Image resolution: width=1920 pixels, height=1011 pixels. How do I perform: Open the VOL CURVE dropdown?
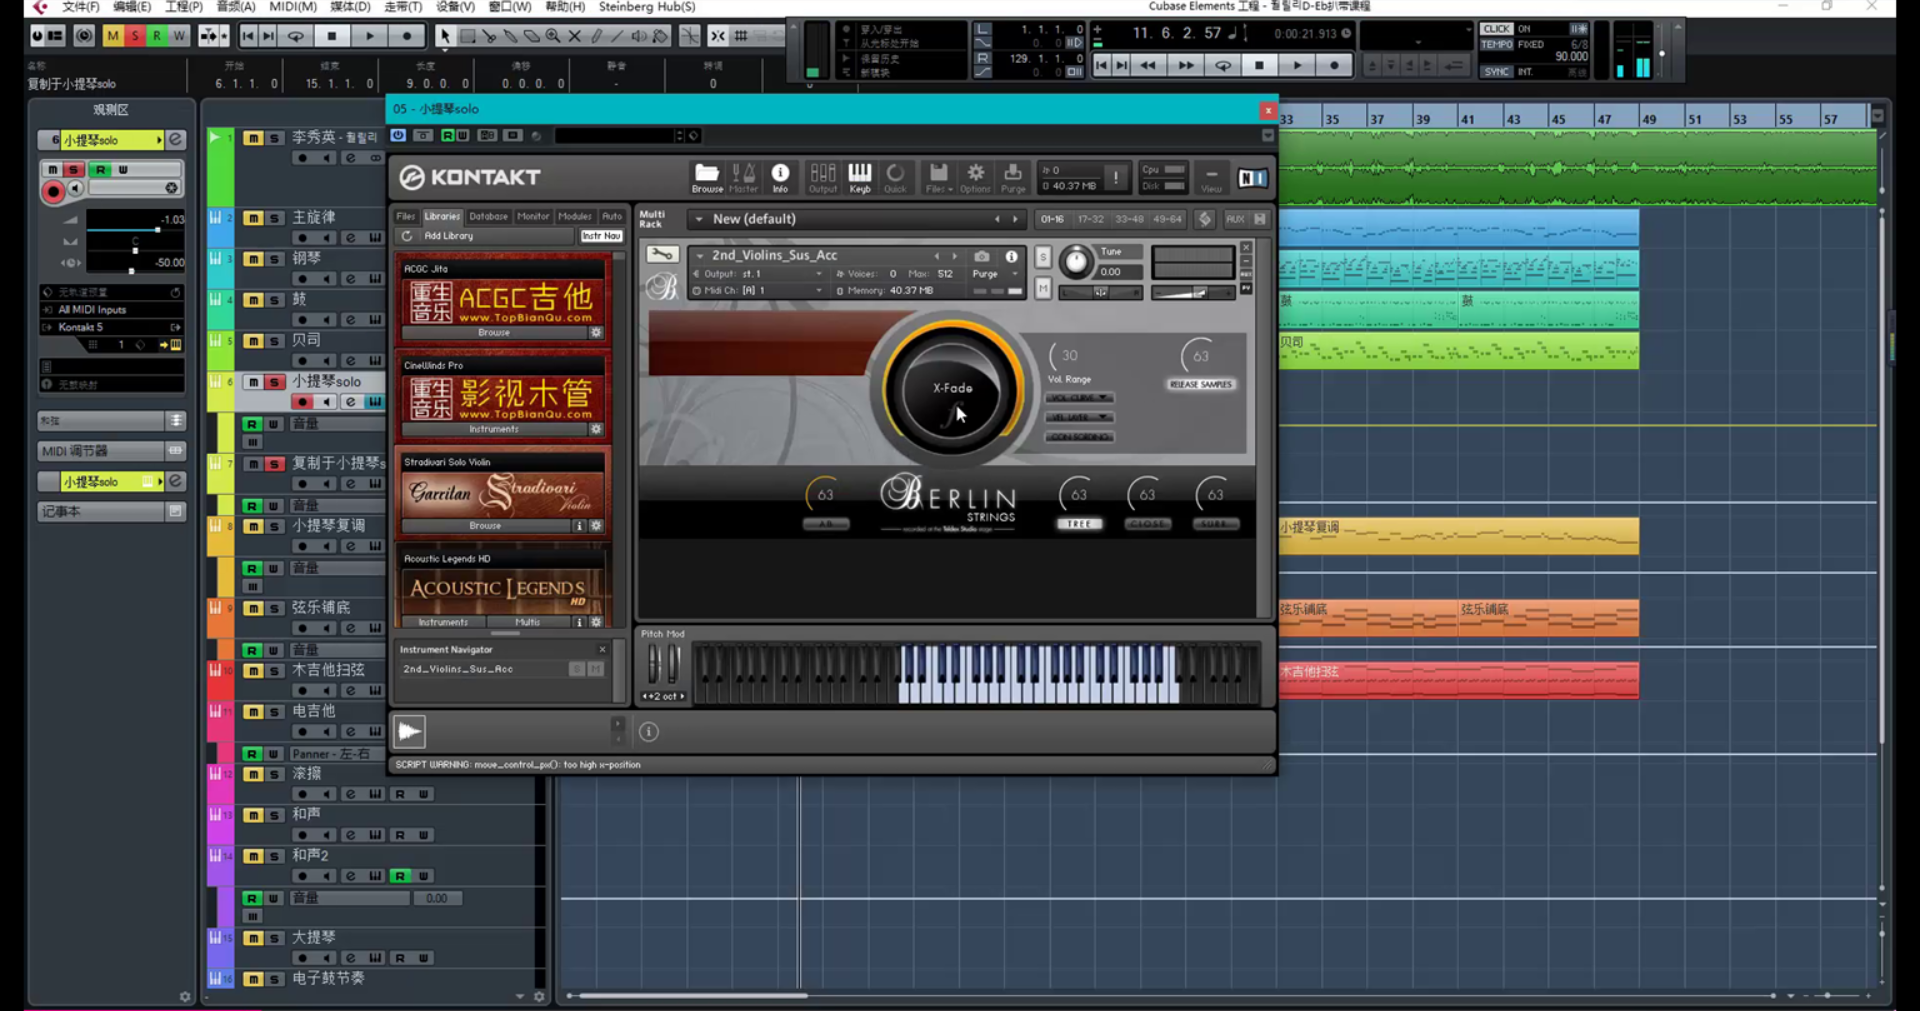(x=1079, y=398)
